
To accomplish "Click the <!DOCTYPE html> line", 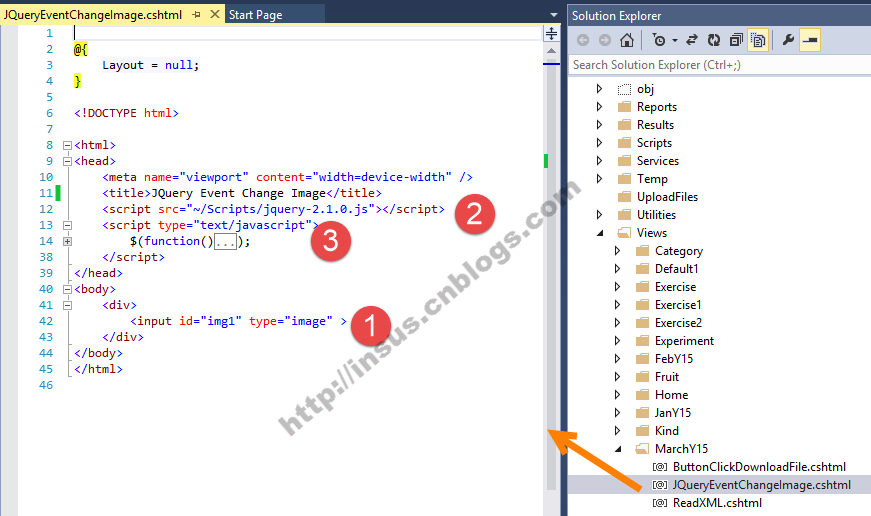I will point(127,113).
